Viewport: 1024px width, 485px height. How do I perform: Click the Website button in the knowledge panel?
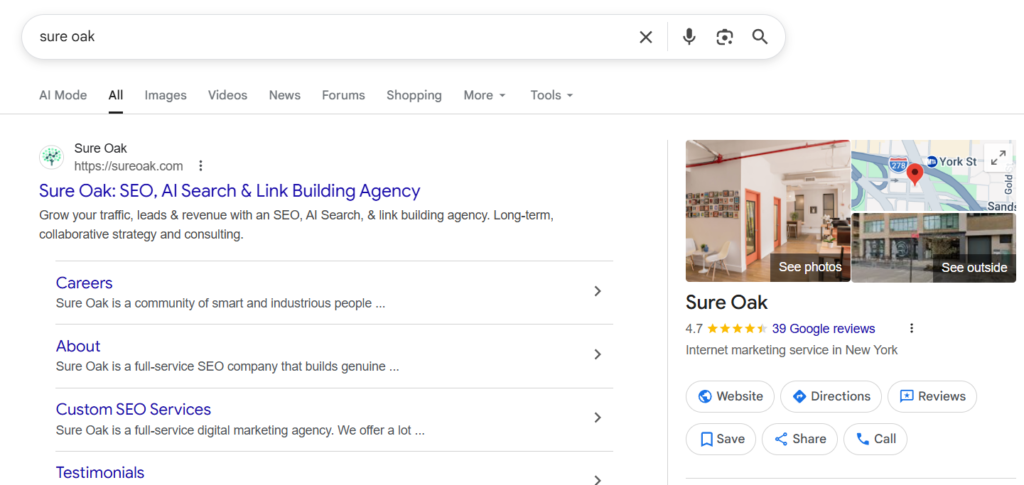[730, 396]
